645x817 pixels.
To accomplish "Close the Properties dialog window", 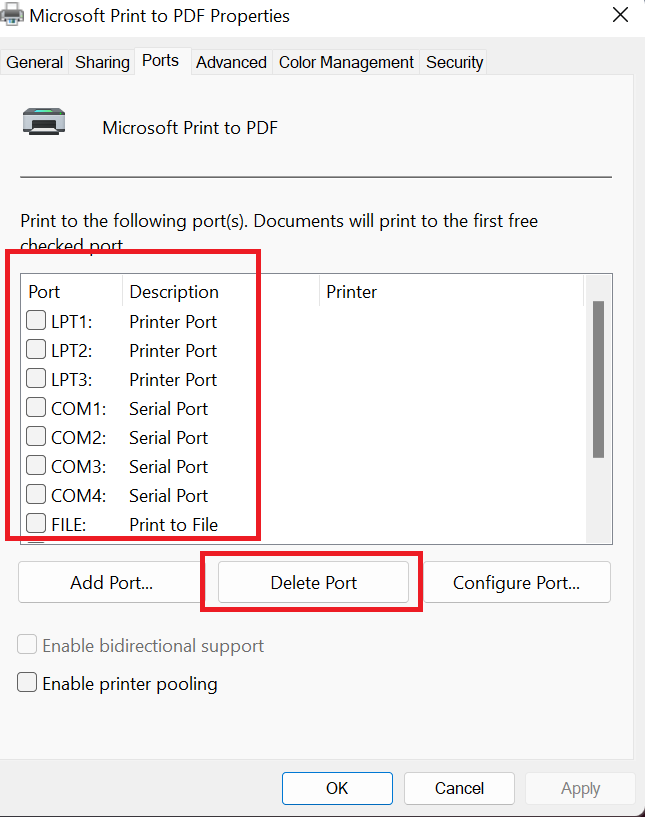I will pos(620,15).
